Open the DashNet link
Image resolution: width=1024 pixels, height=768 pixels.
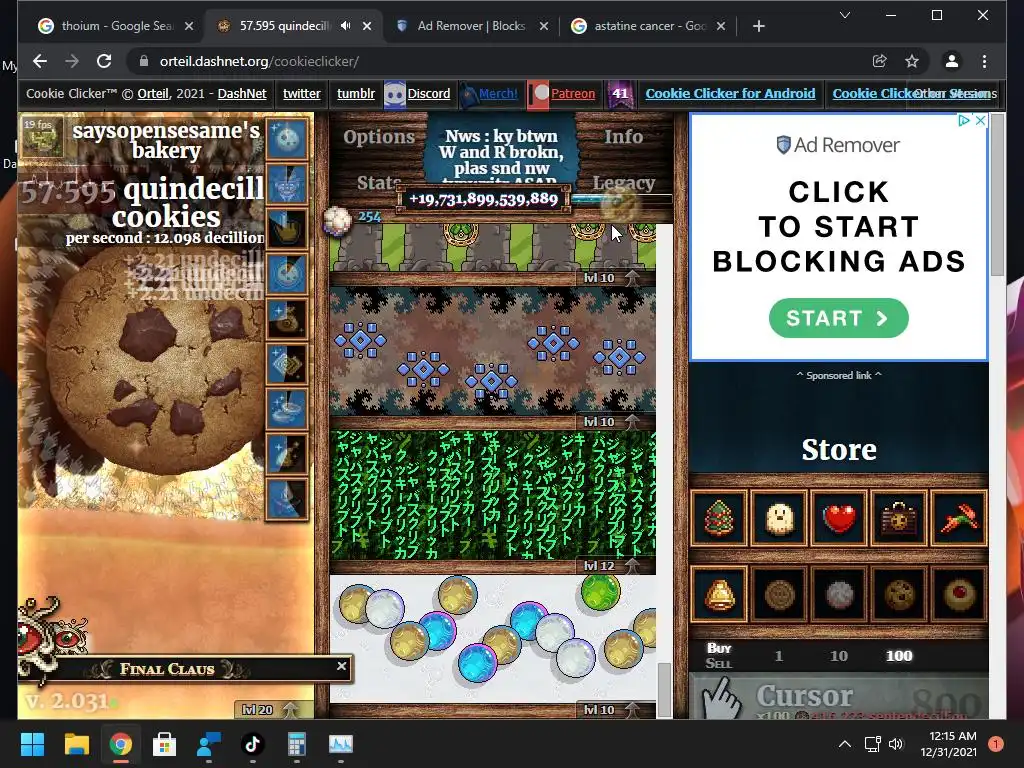click(242, 93)
